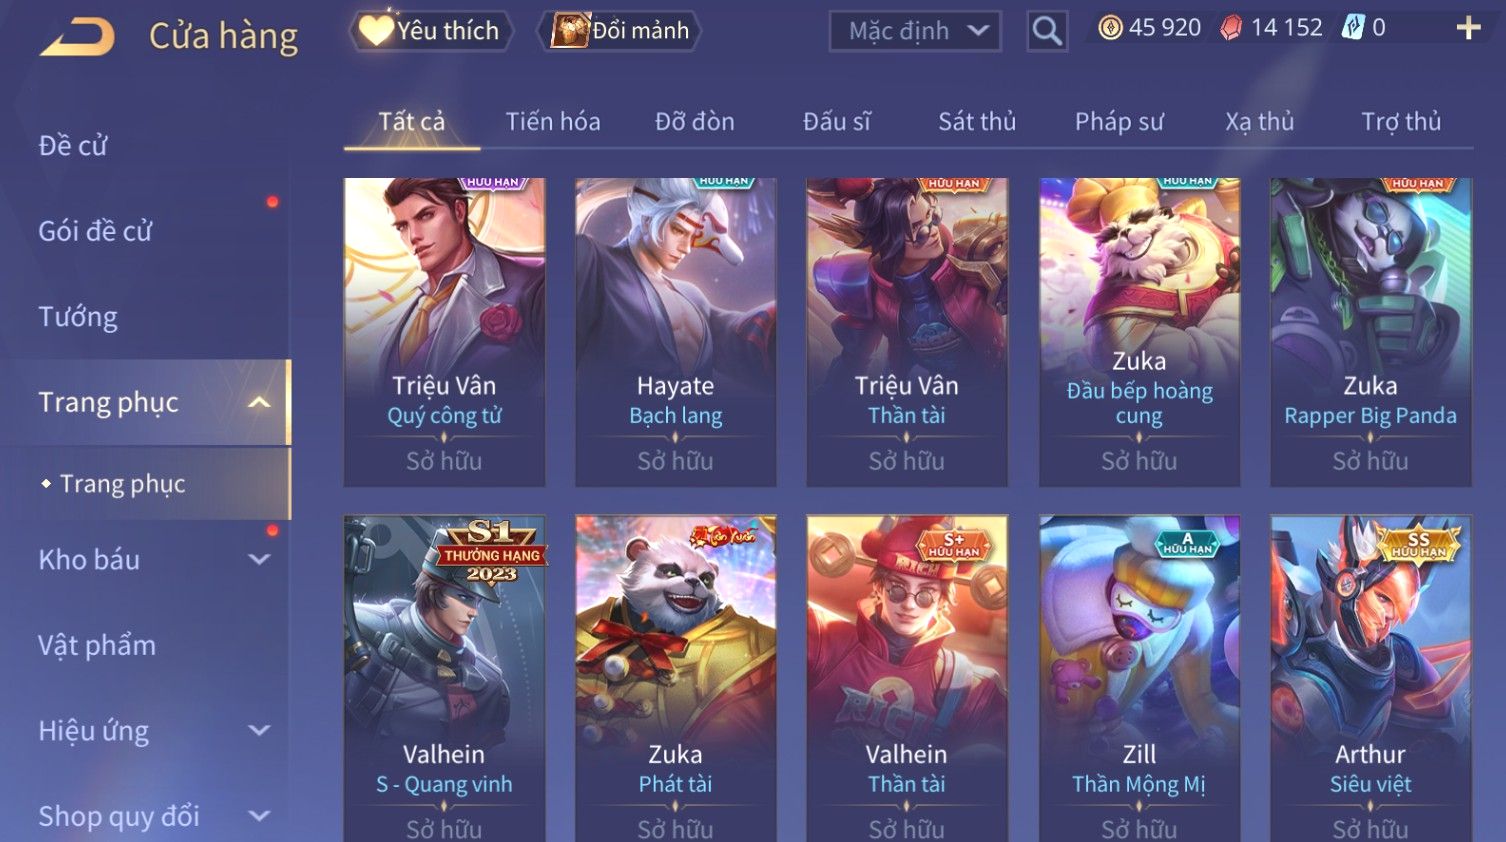Expand the Shop quy đổi section

[x=259, y=816]
